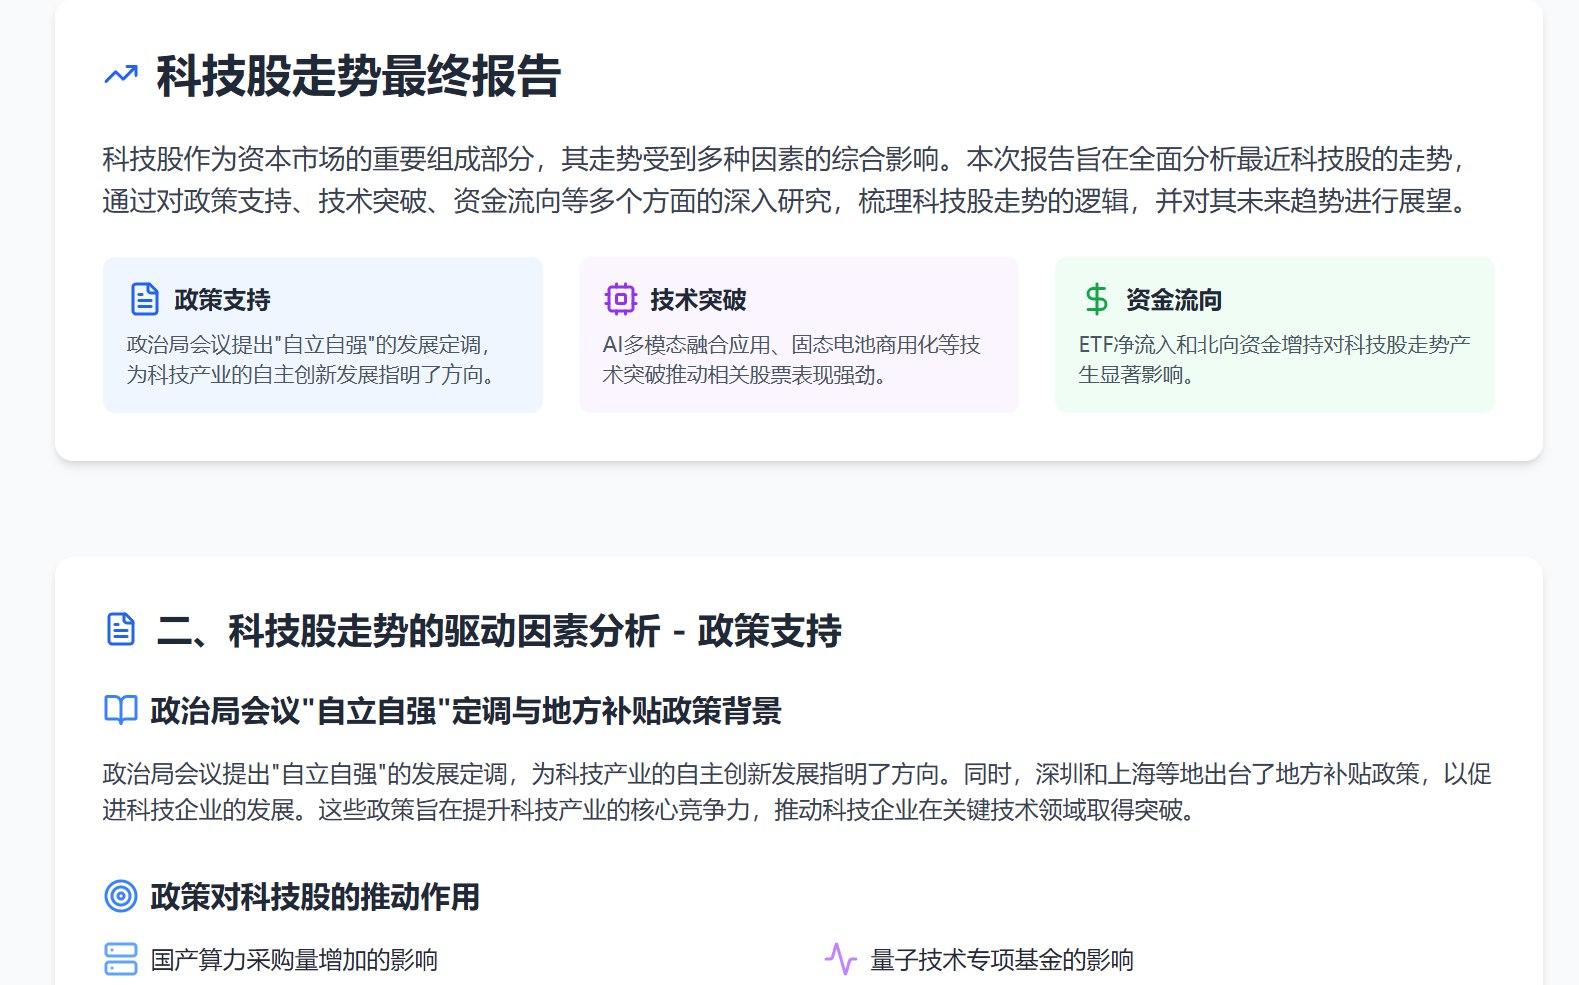Click the trending-up arrow icon beside report title

coord(121,75)
